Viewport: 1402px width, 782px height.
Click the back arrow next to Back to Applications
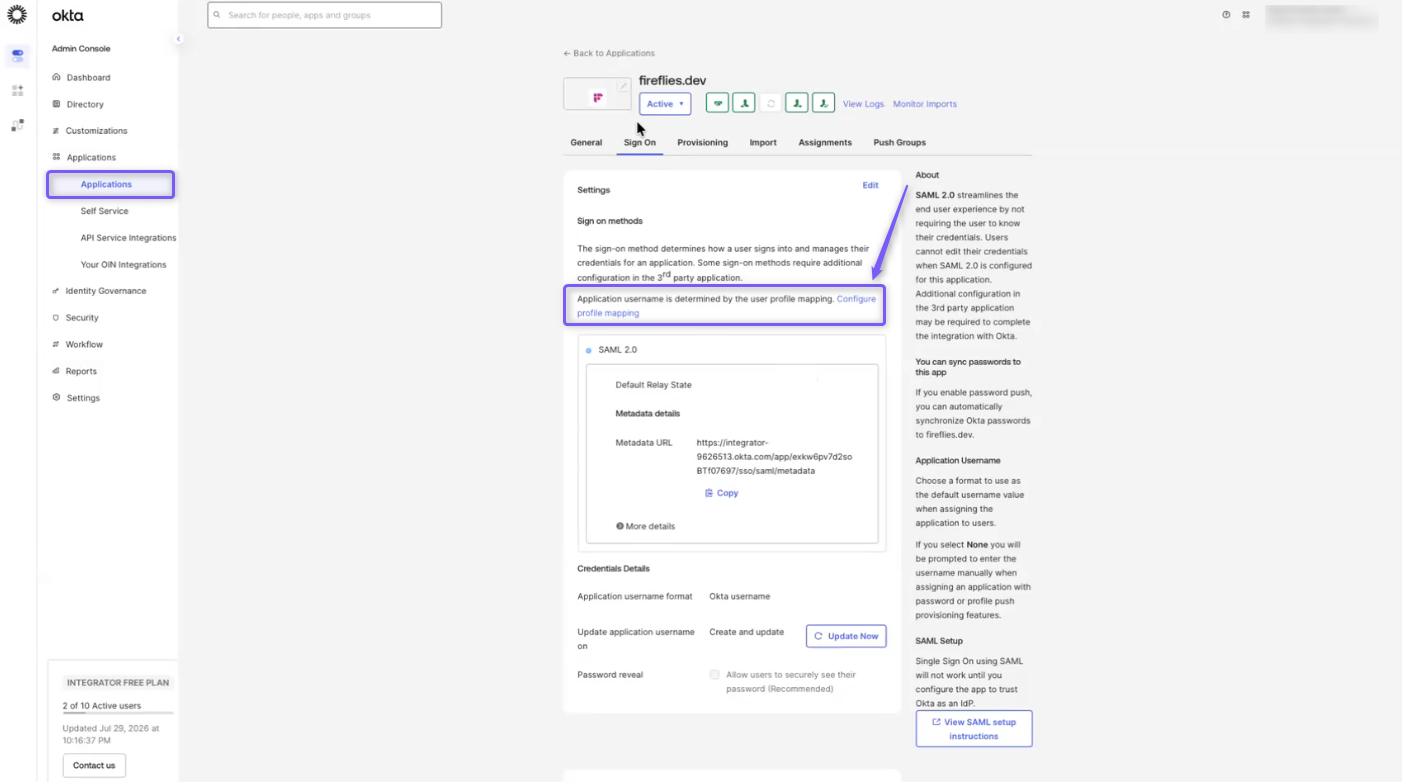click(x=567, y=53)
